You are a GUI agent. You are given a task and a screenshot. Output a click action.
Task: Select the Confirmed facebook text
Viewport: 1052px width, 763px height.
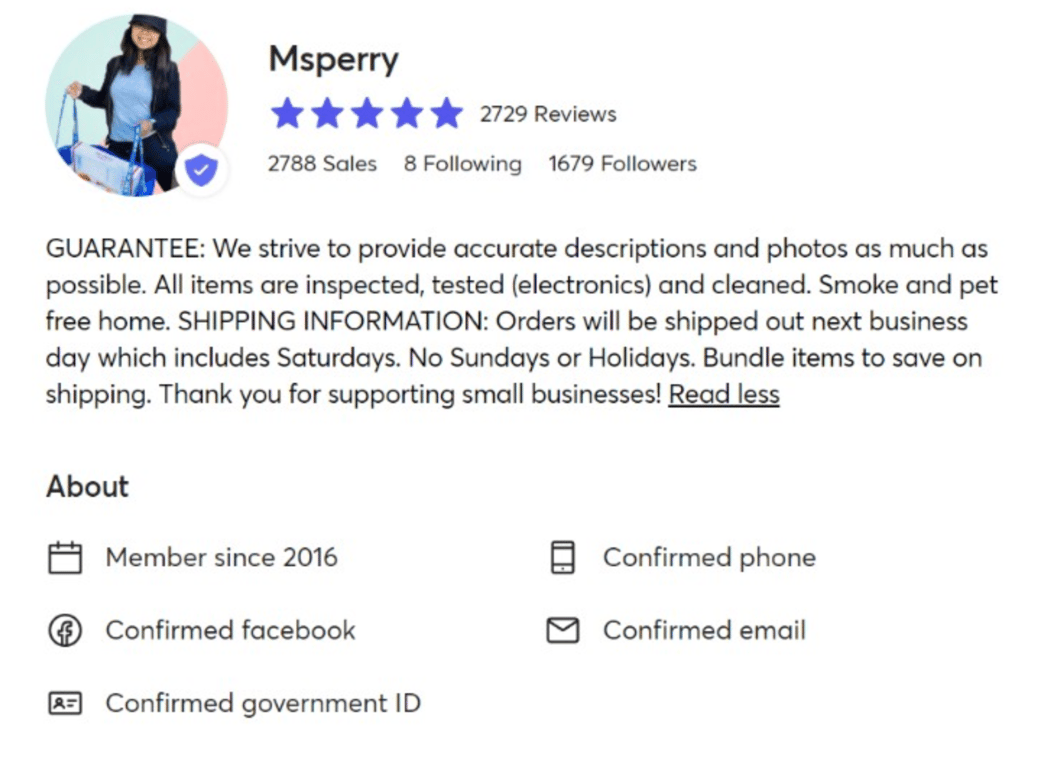229,630
